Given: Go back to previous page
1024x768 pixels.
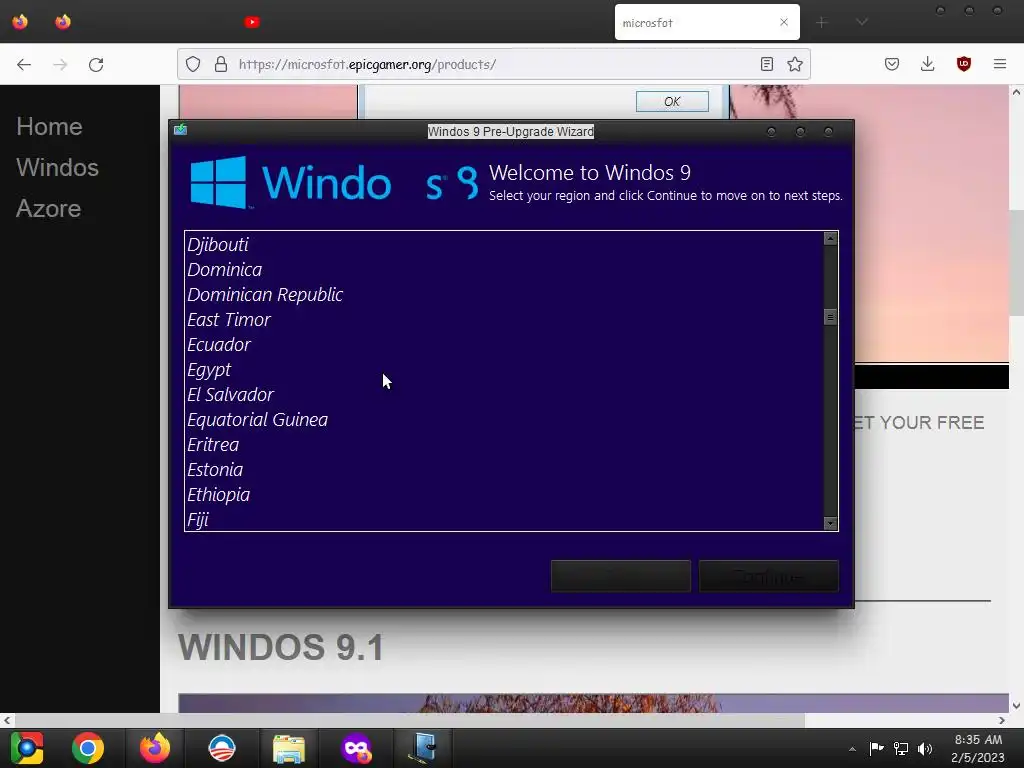Looking at the screenshot, I should pyautogui.click(x=24, y=64).
